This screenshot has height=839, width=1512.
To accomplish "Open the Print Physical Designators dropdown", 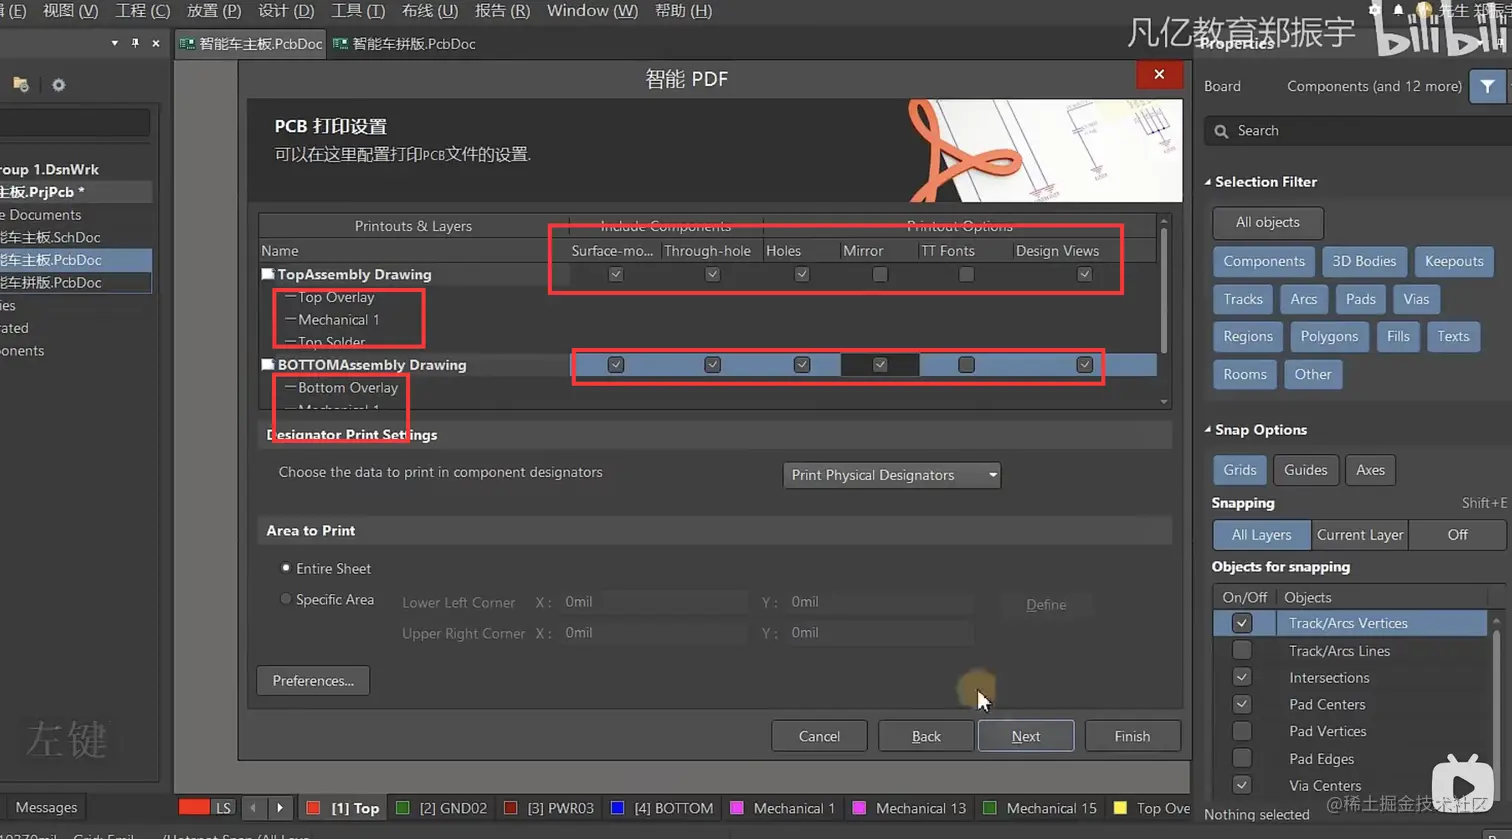I will coord(891,475).
